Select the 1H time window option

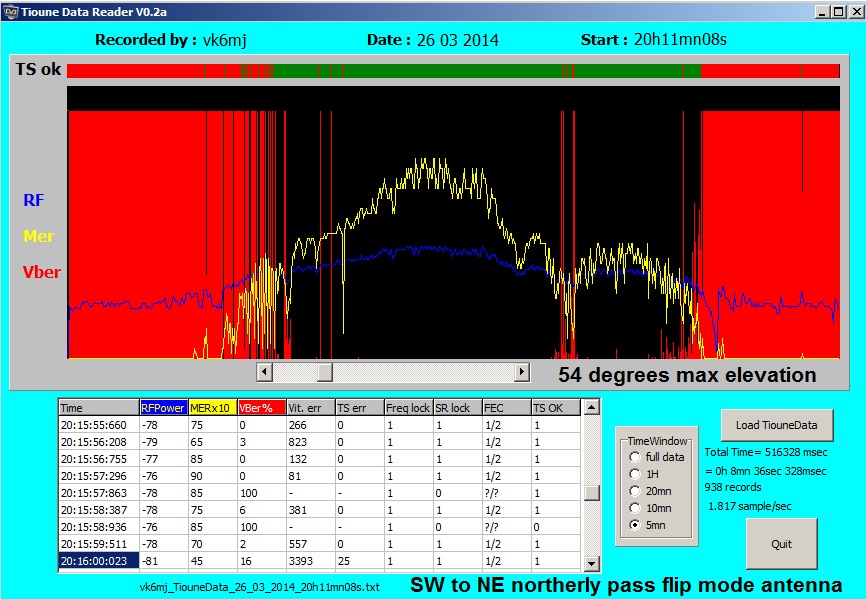point(635,474)
